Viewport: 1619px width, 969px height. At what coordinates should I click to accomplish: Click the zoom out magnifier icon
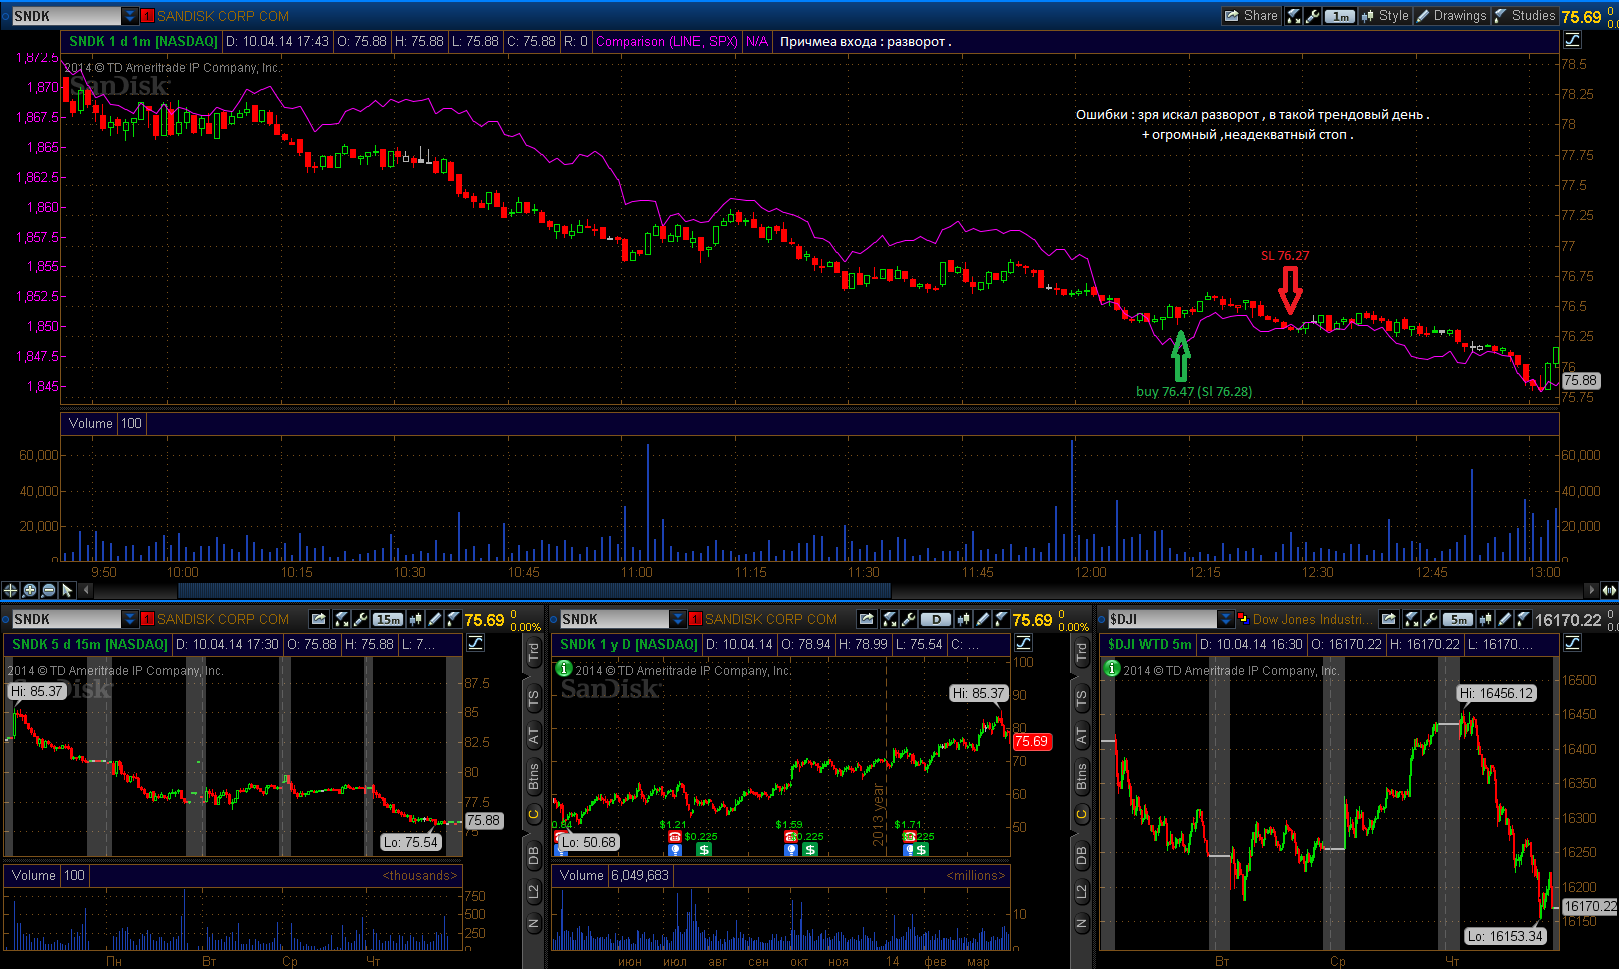click(x=48, y=590)
